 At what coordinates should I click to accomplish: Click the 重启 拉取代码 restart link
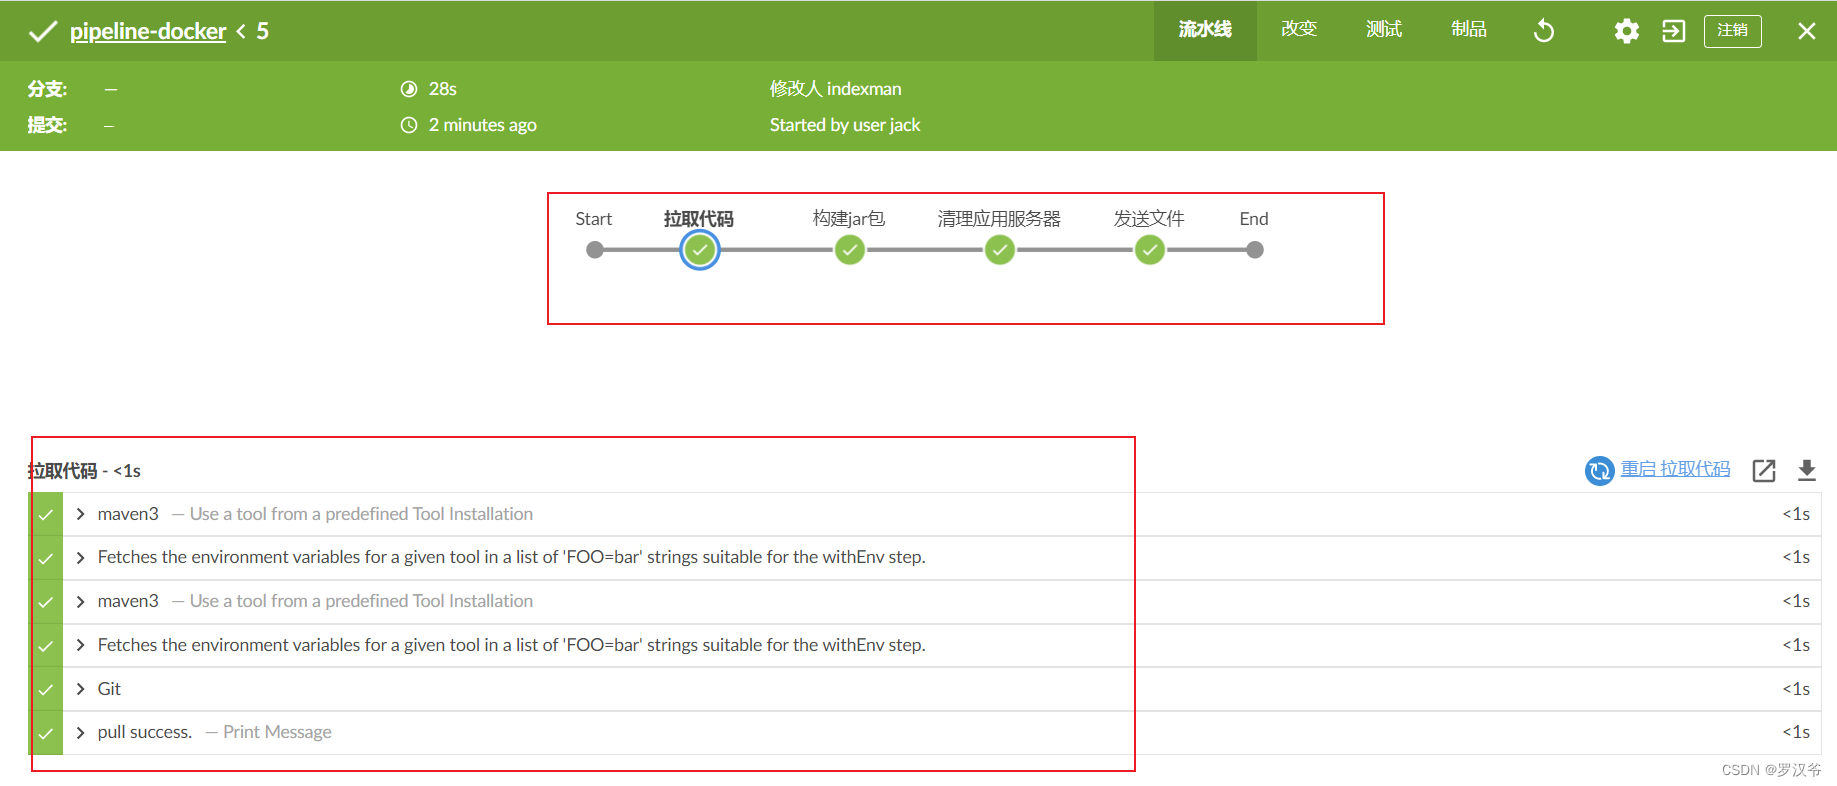[1675, 469]
